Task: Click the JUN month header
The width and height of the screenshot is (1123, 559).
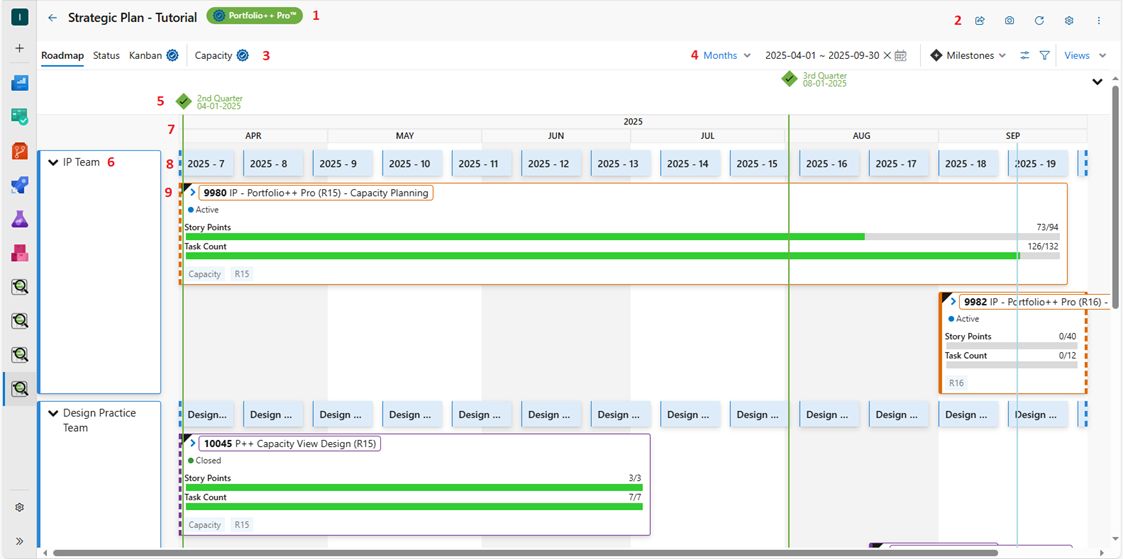Action: click(x=556, y=135)
